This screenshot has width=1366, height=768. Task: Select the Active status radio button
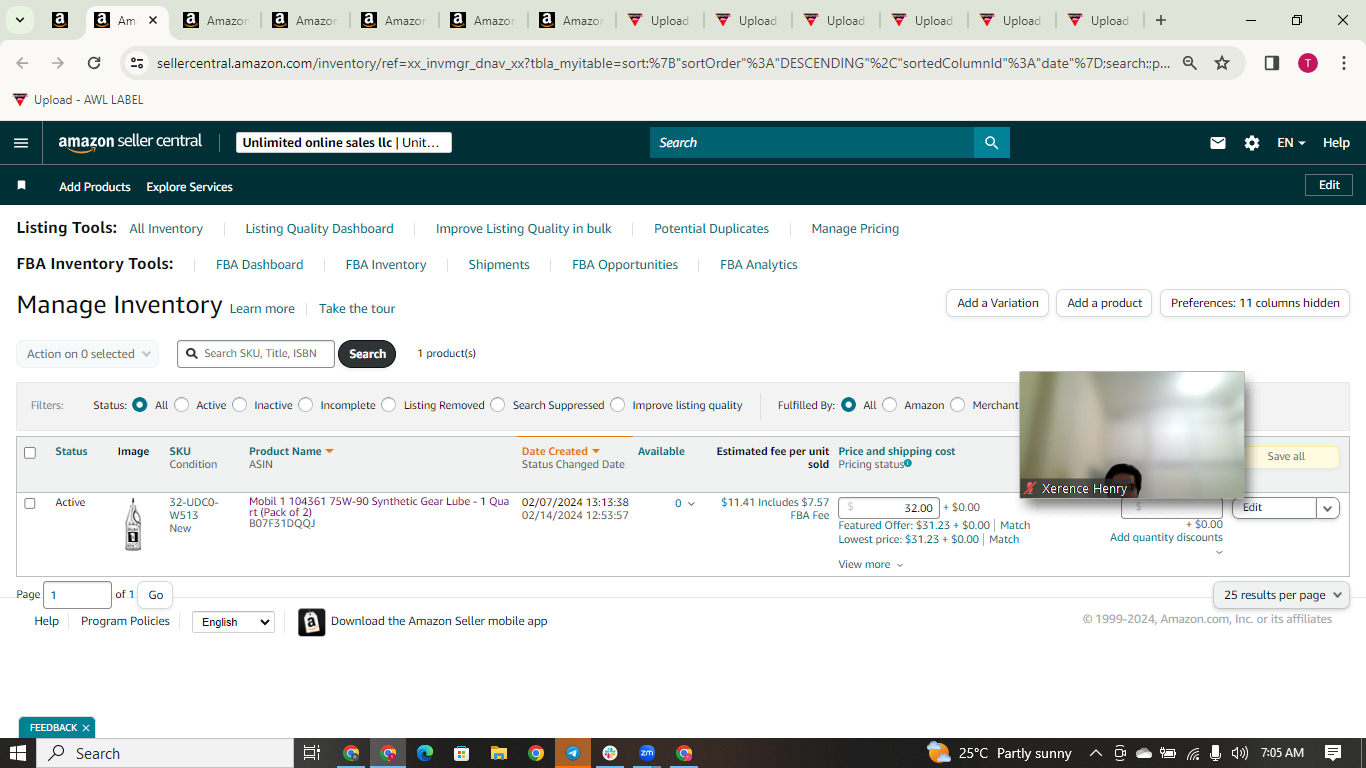click(x=182, y=405)
